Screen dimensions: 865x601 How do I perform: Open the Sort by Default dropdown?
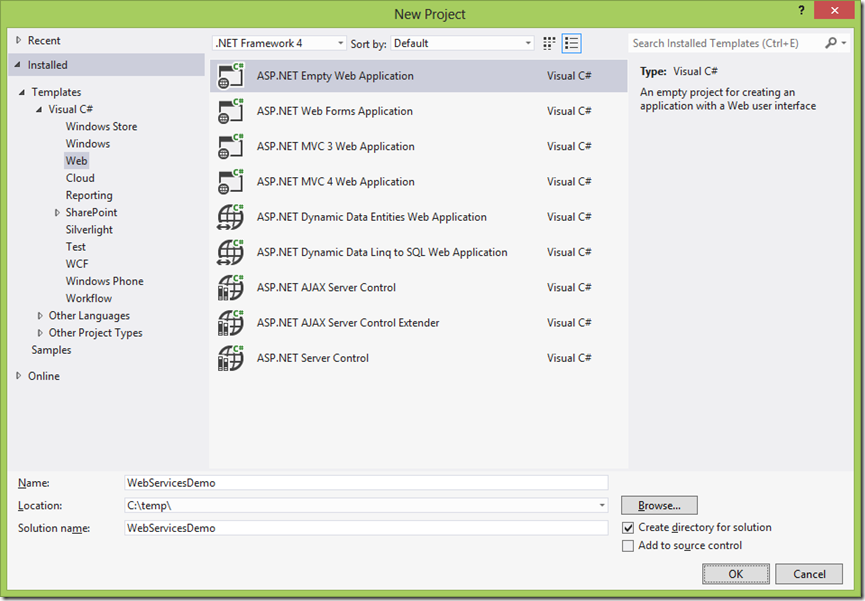pos(462,43)
